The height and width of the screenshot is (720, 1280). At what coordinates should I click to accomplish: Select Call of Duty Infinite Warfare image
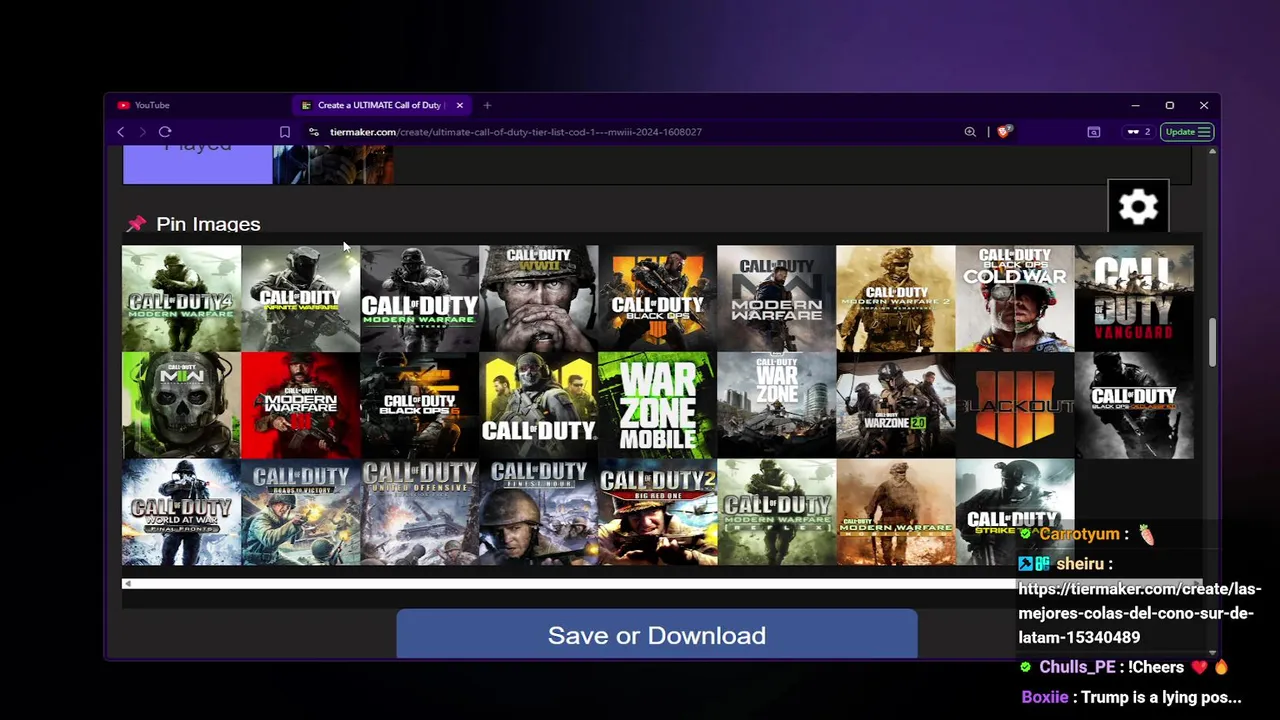tap(300, 298)
